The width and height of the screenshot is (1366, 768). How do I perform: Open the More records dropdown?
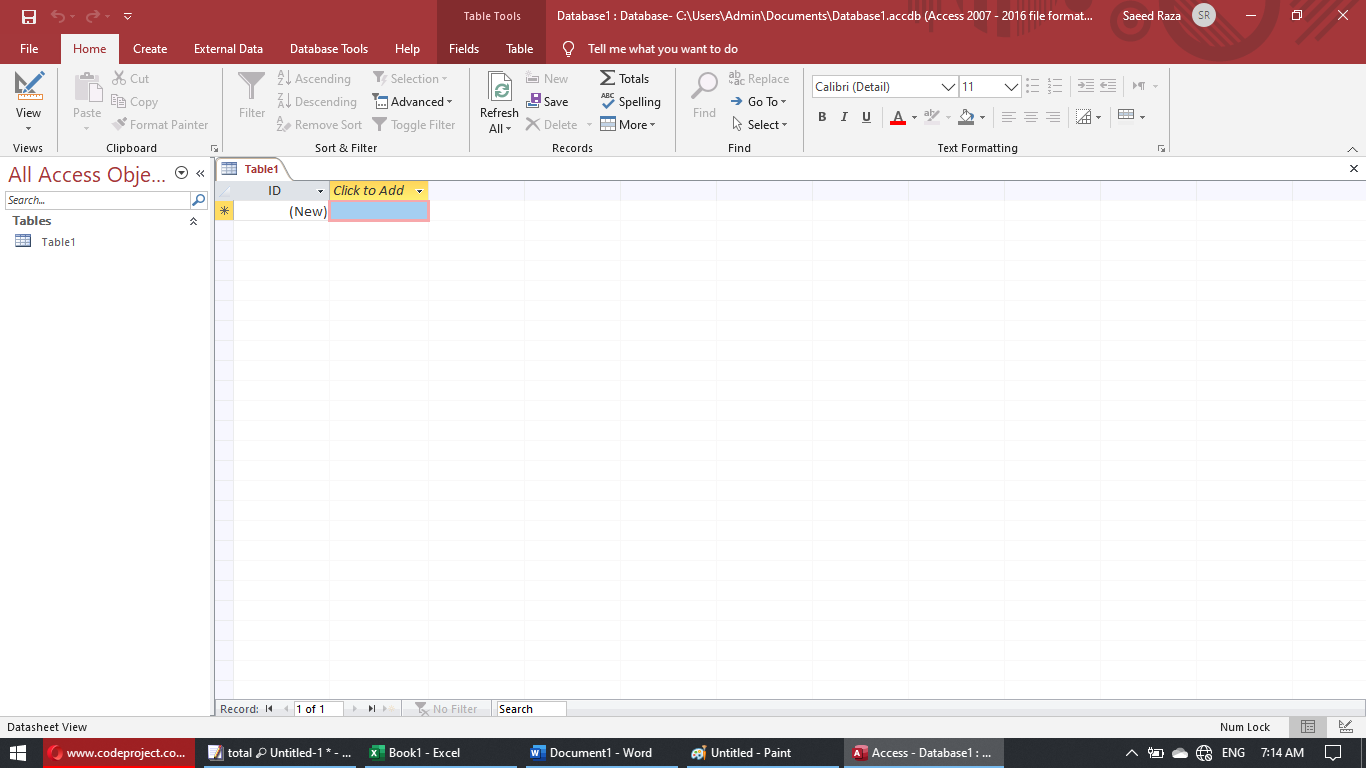point(627,124)
